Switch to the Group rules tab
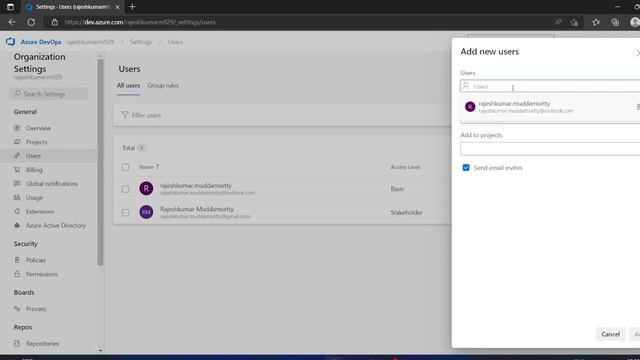The width and height of the screenshot is (640, 360). (x=163, y=85)
